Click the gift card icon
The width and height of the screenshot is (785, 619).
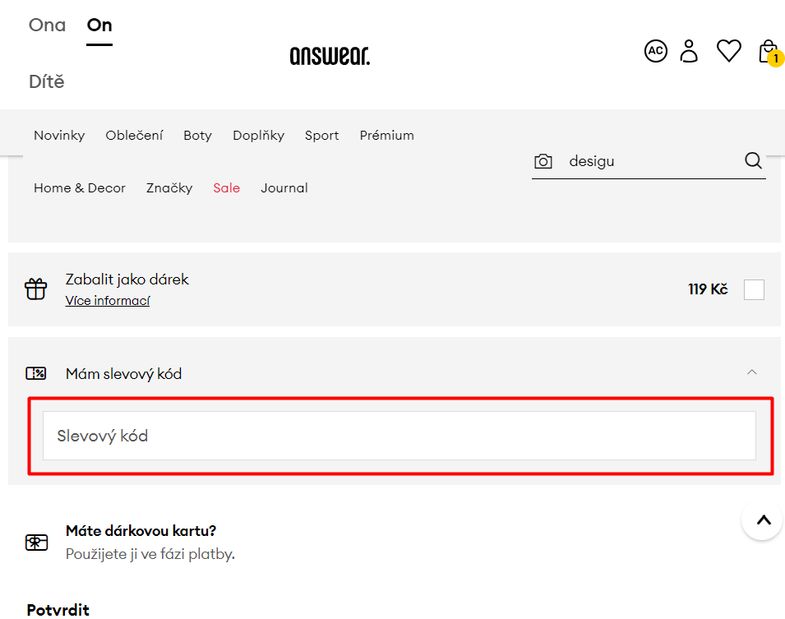tap(37, 542)
